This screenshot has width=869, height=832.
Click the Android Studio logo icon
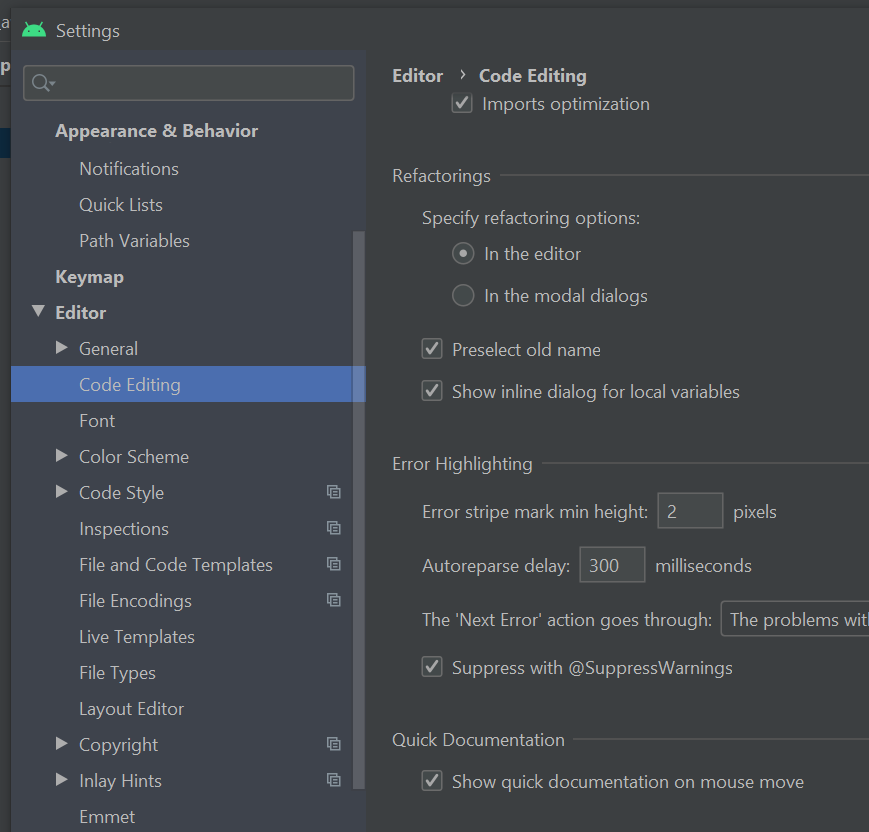pos(34,30)
